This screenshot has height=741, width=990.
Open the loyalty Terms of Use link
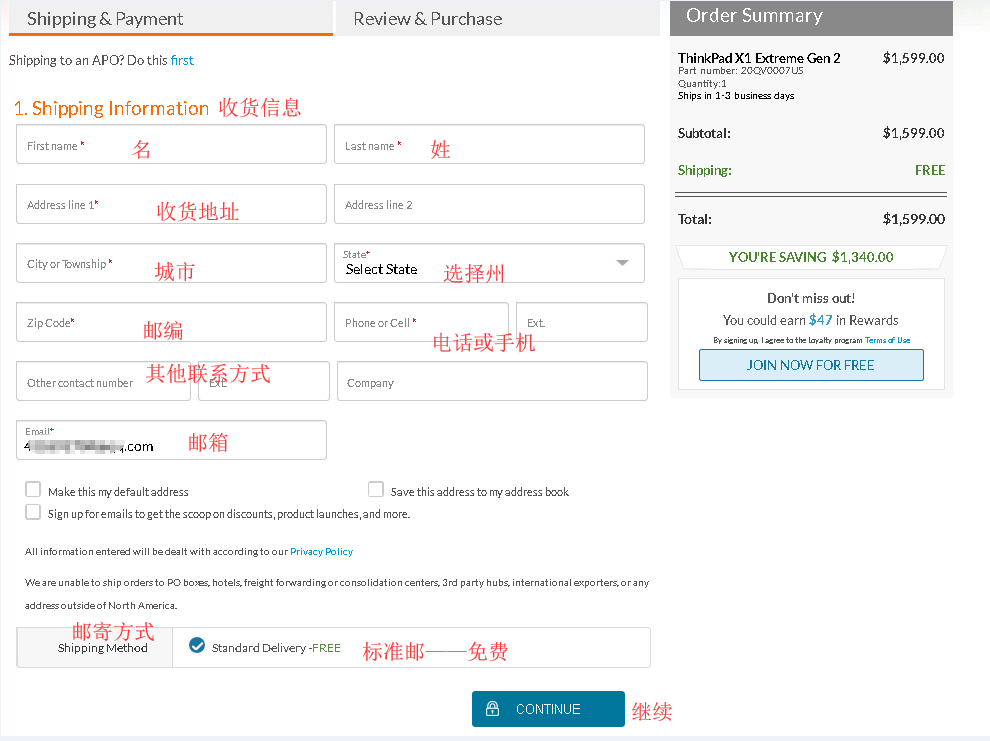click(x=887, y=340)
